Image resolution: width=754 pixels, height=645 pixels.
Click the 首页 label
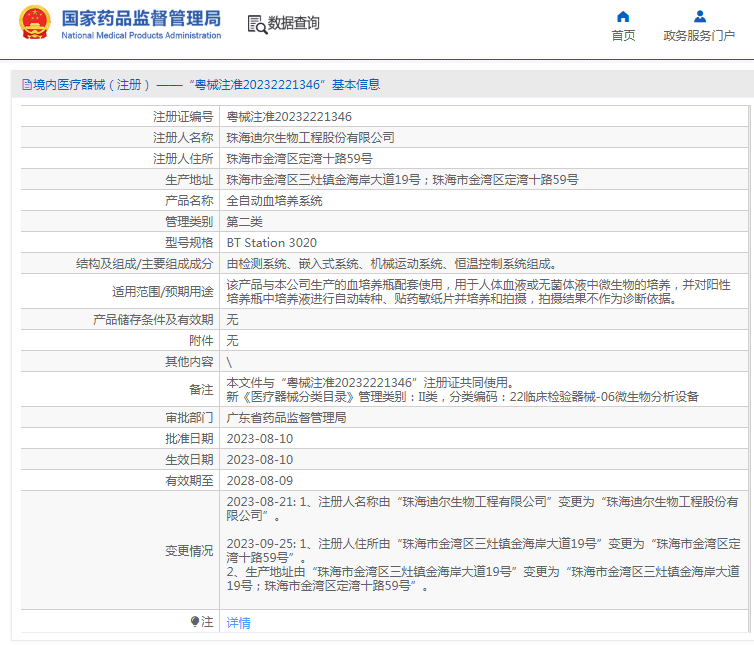click(623, 36)
